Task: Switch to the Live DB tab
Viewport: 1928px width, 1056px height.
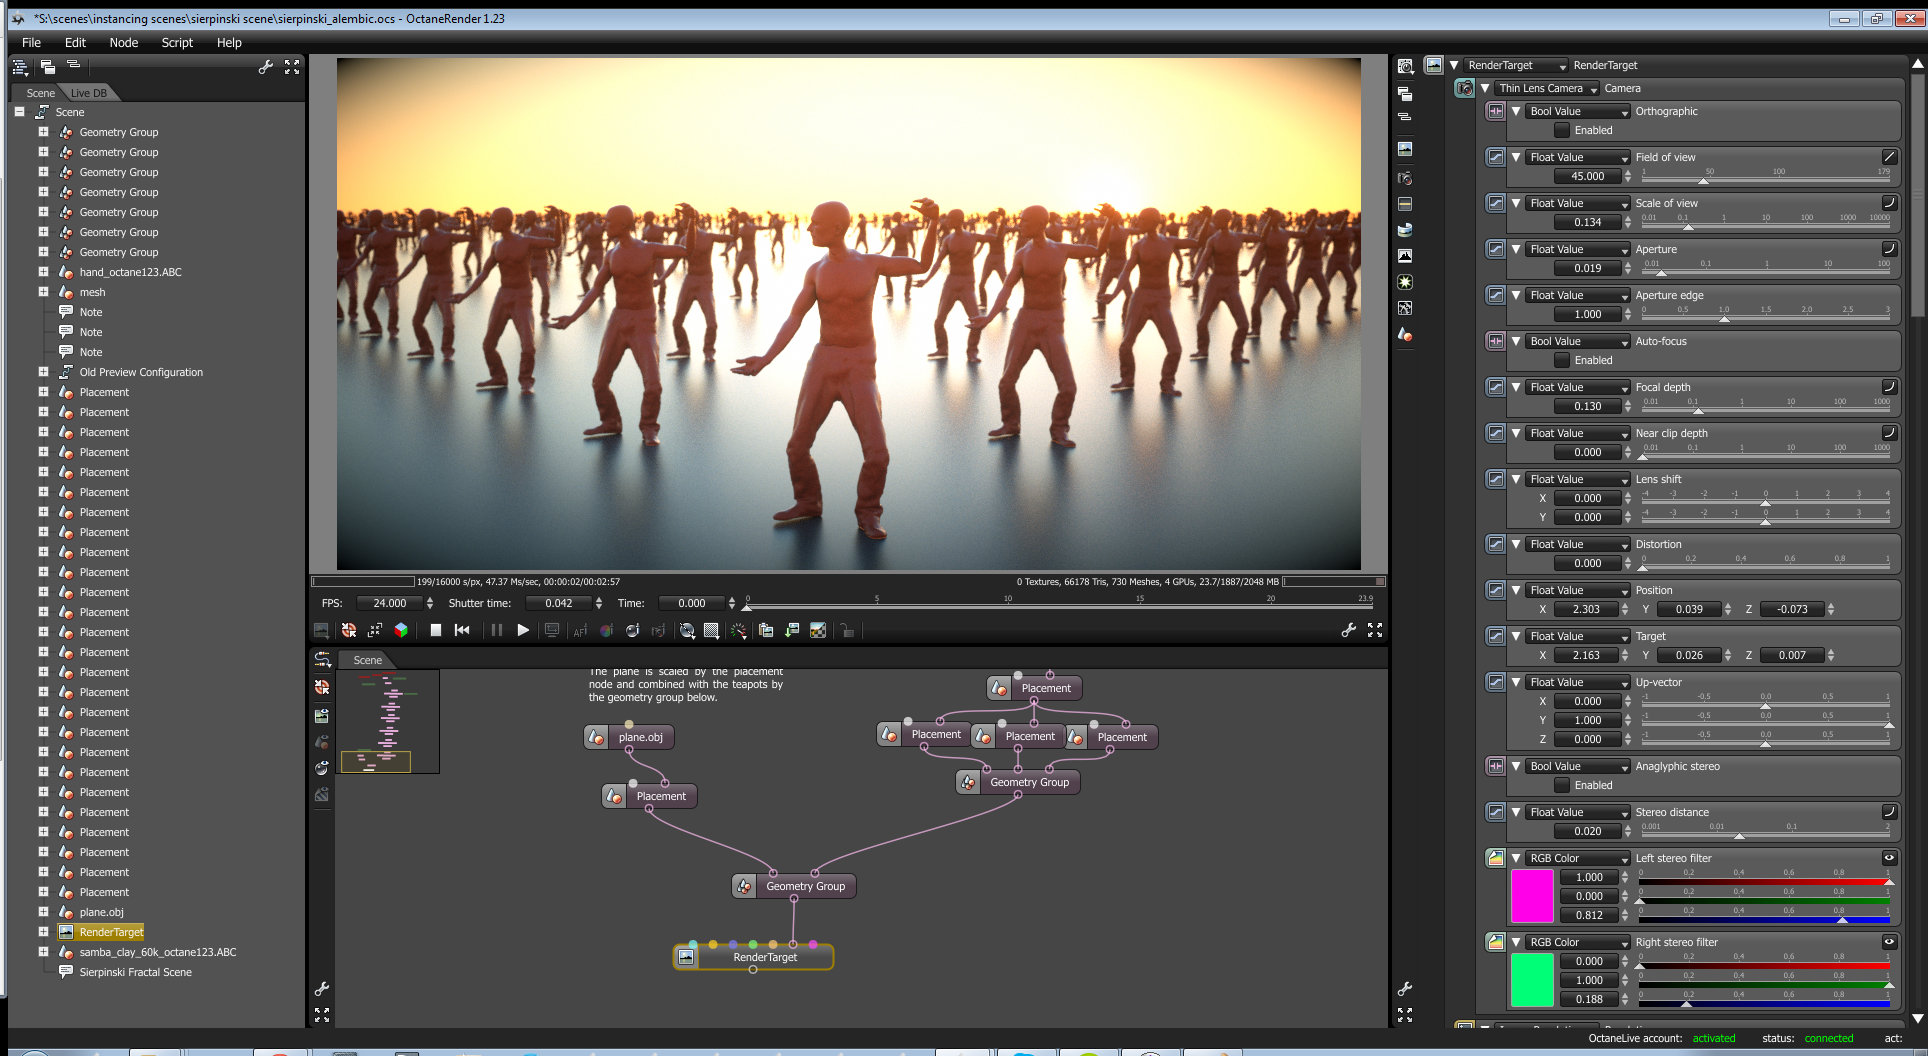Action: [89, 93]
